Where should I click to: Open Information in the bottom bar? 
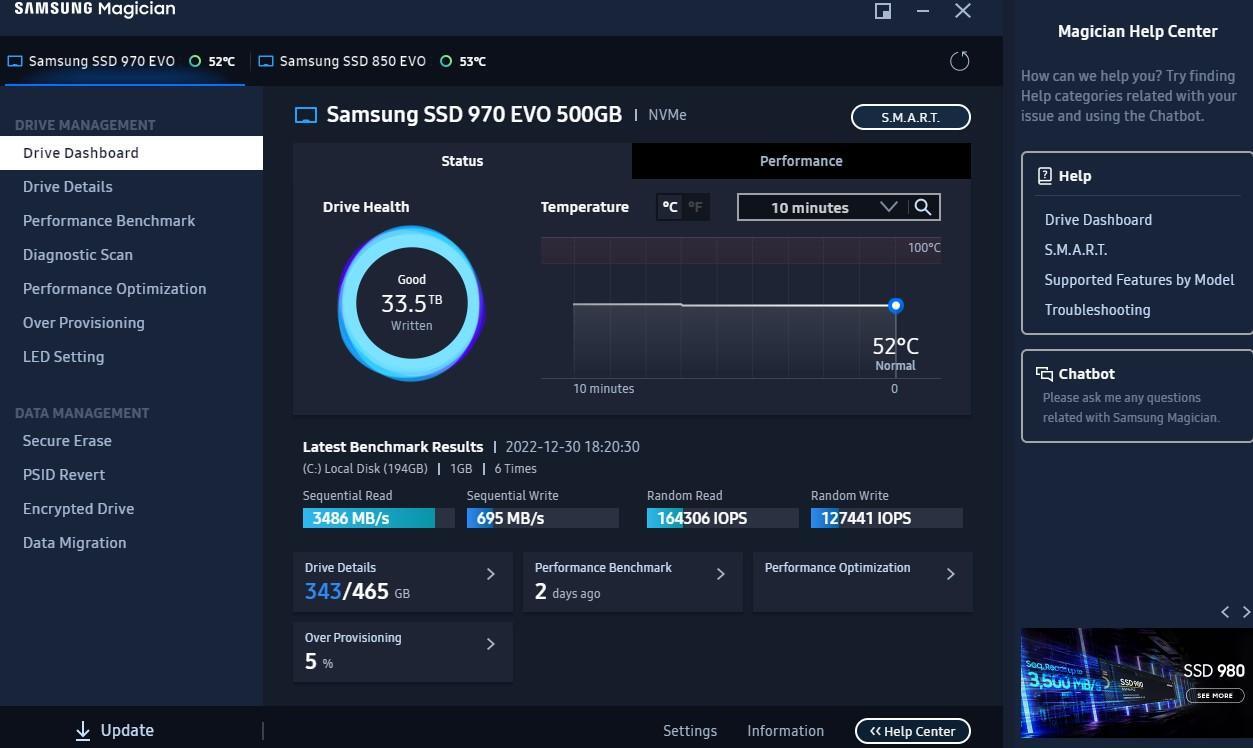pos(785,731)
